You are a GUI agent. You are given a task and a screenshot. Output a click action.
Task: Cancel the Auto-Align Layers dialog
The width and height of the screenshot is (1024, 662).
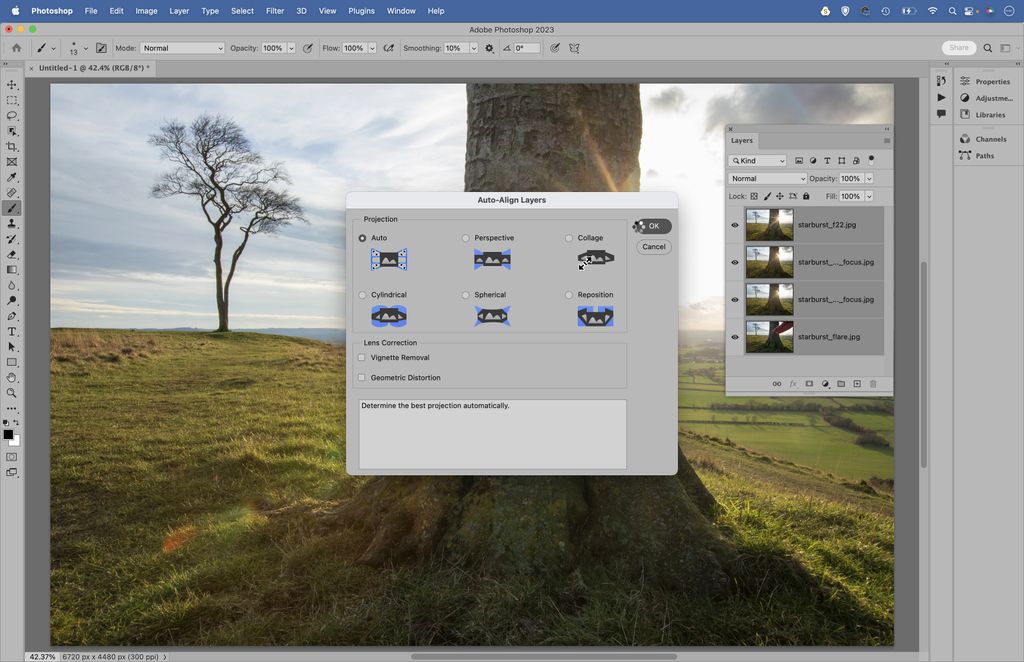point(653,247)
